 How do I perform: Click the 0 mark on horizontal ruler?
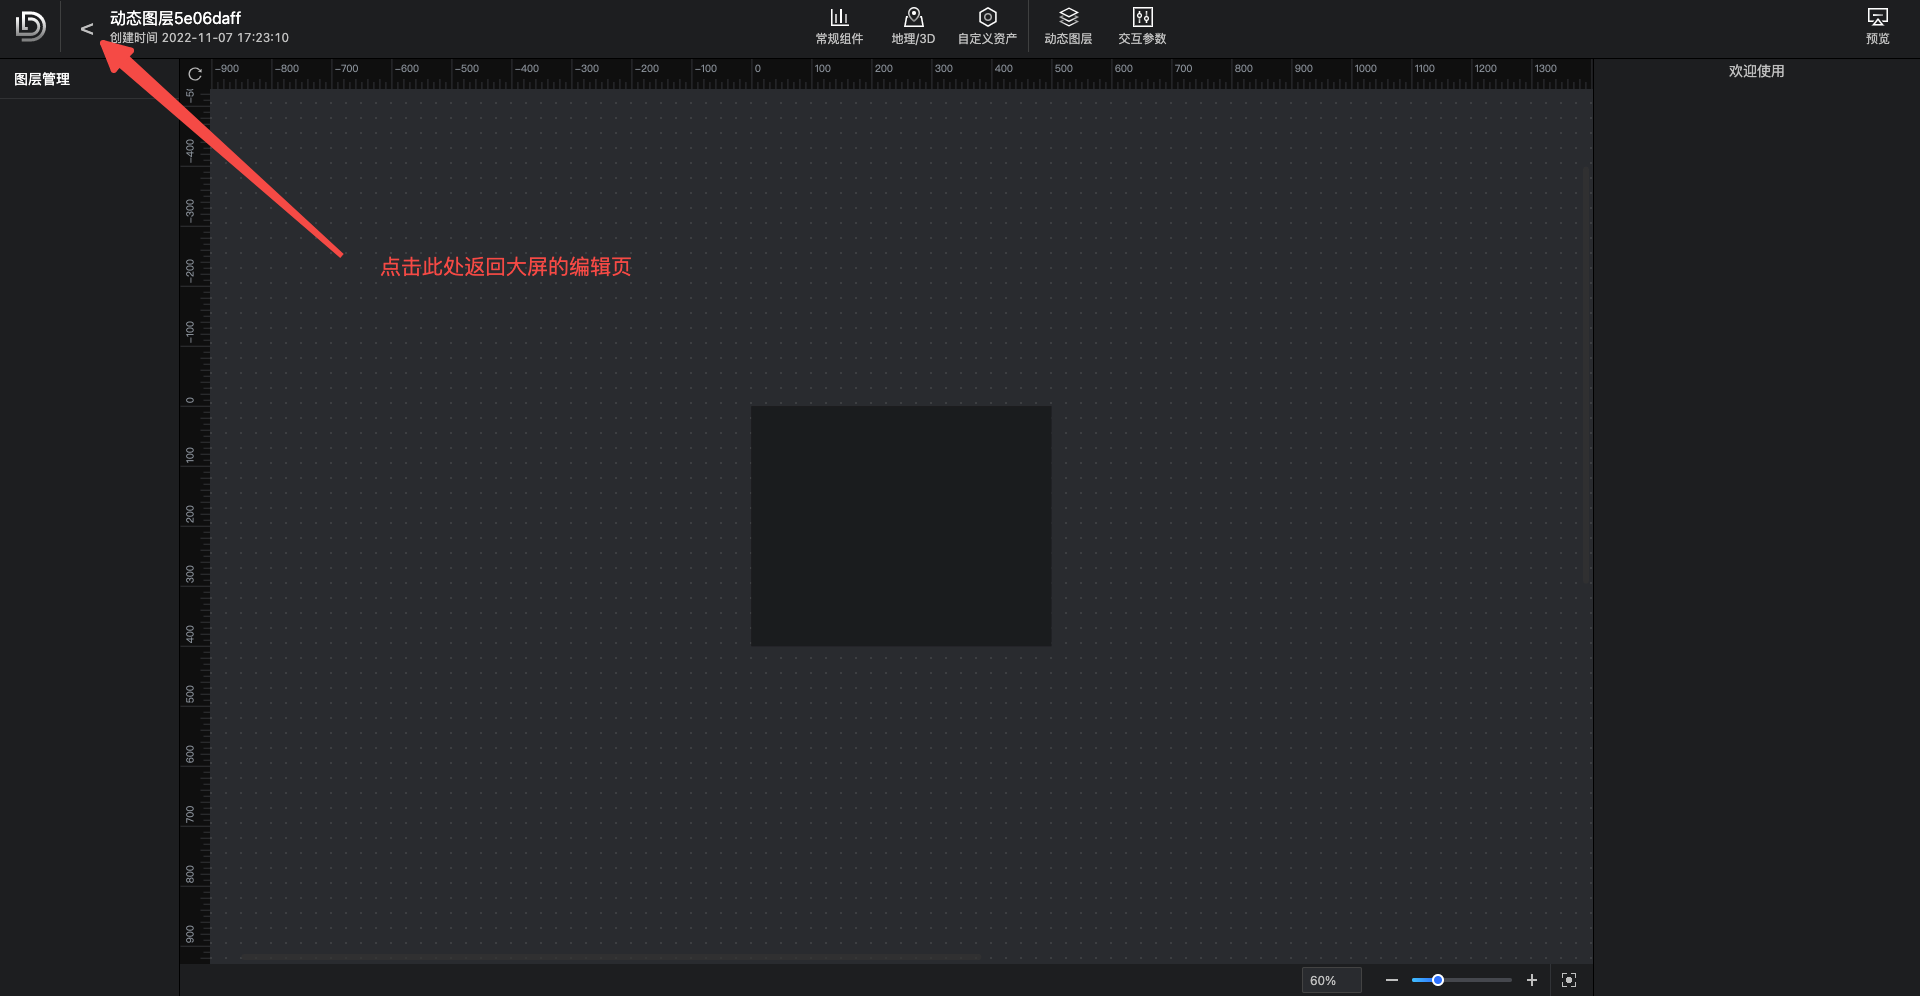tap(757, 69)
